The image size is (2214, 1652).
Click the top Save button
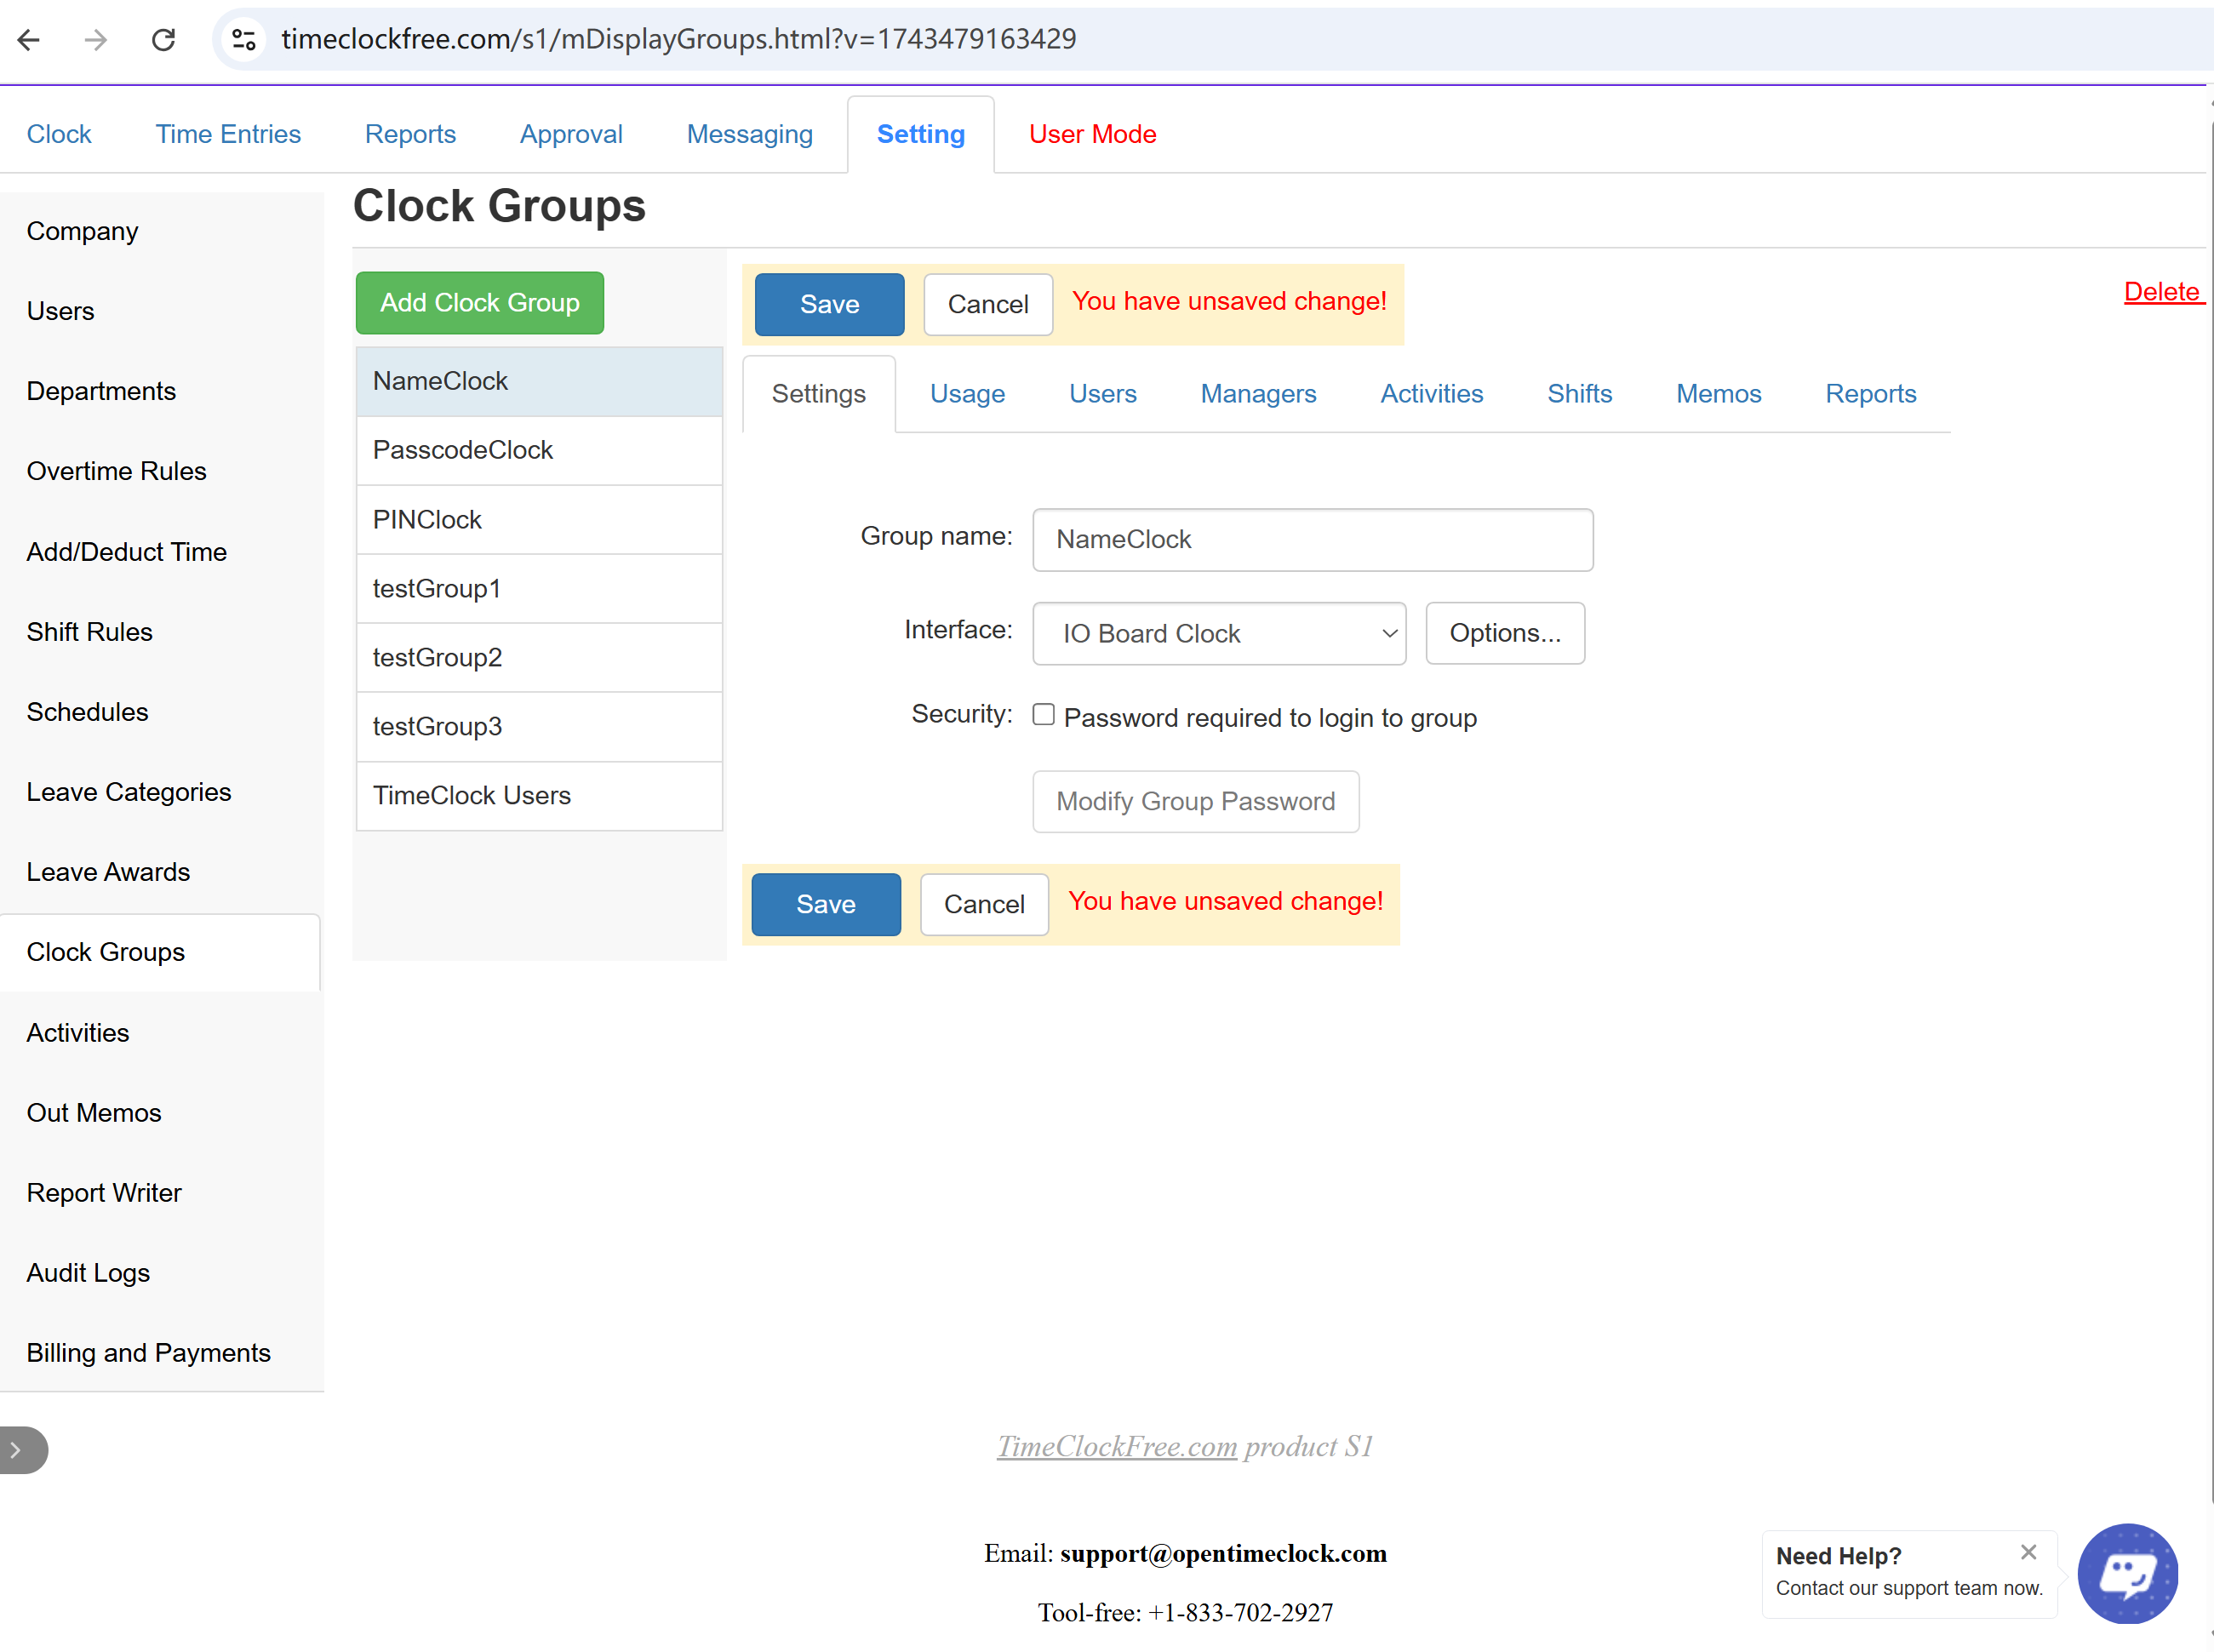coord(829,304)
